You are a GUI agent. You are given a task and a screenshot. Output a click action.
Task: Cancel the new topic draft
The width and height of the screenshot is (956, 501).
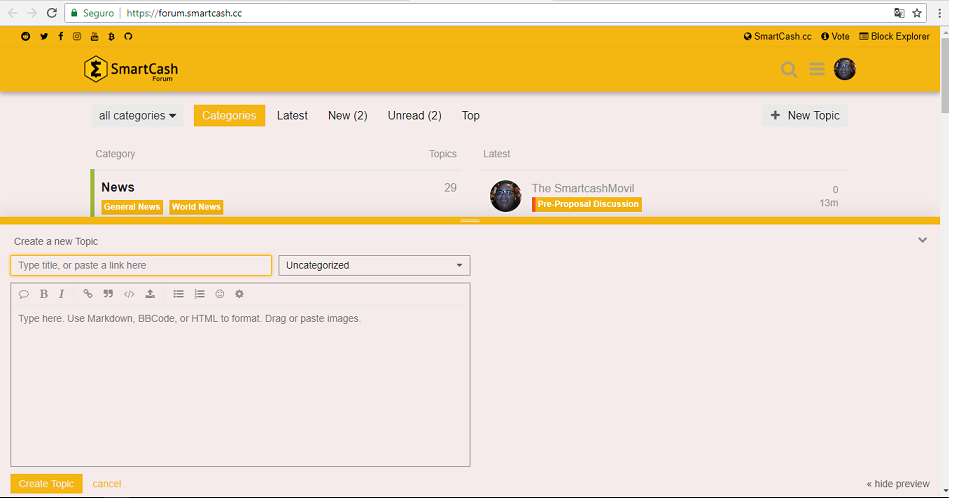point(107,484)
